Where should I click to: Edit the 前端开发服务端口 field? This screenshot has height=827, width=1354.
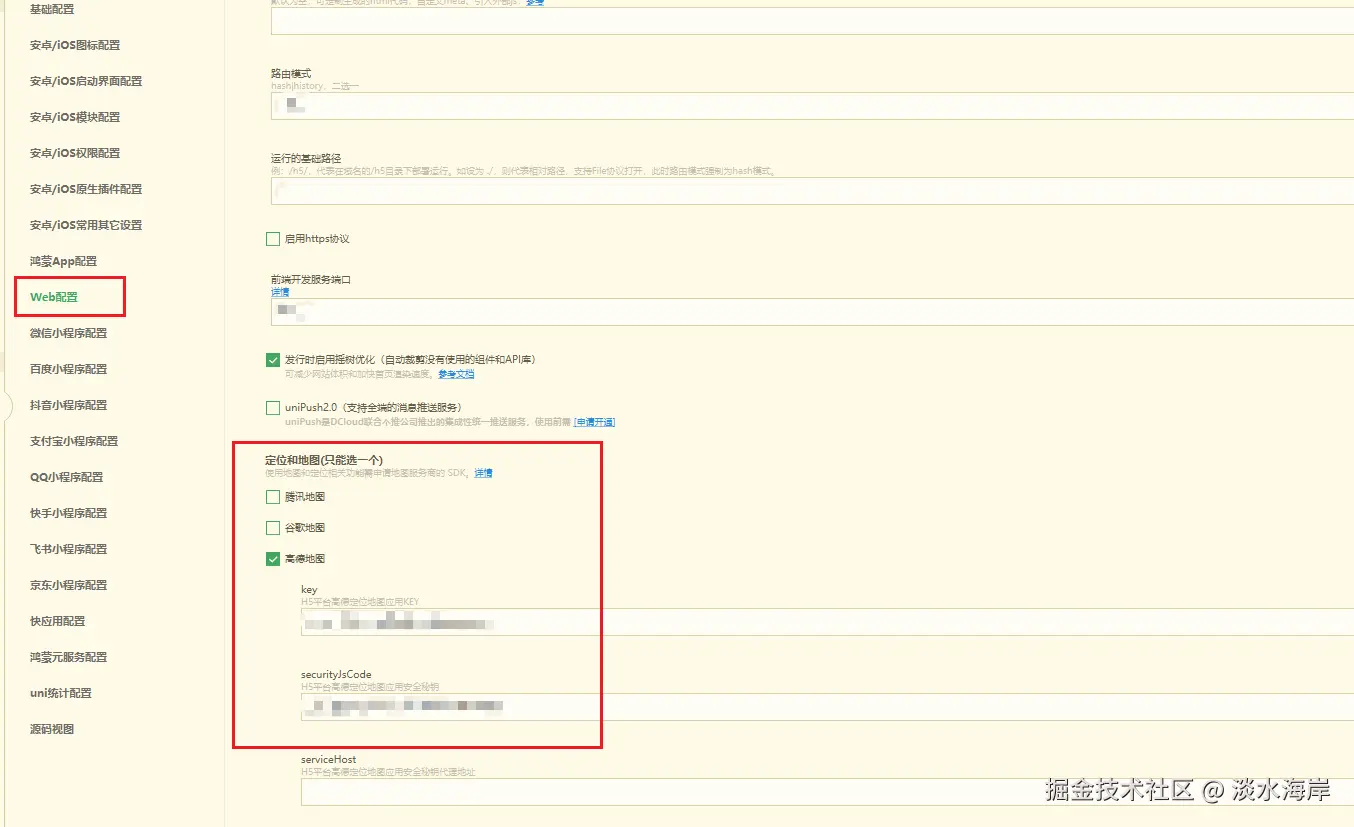pyautogui.click(x=812, y=312)
